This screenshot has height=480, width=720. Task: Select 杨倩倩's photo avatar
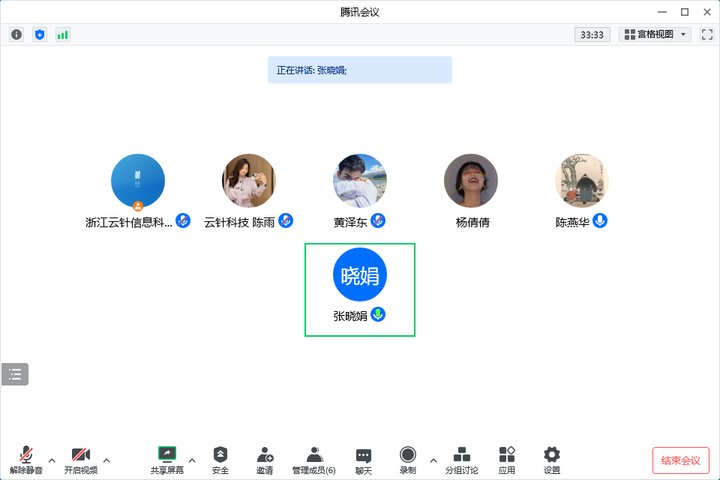coord(471,181)
